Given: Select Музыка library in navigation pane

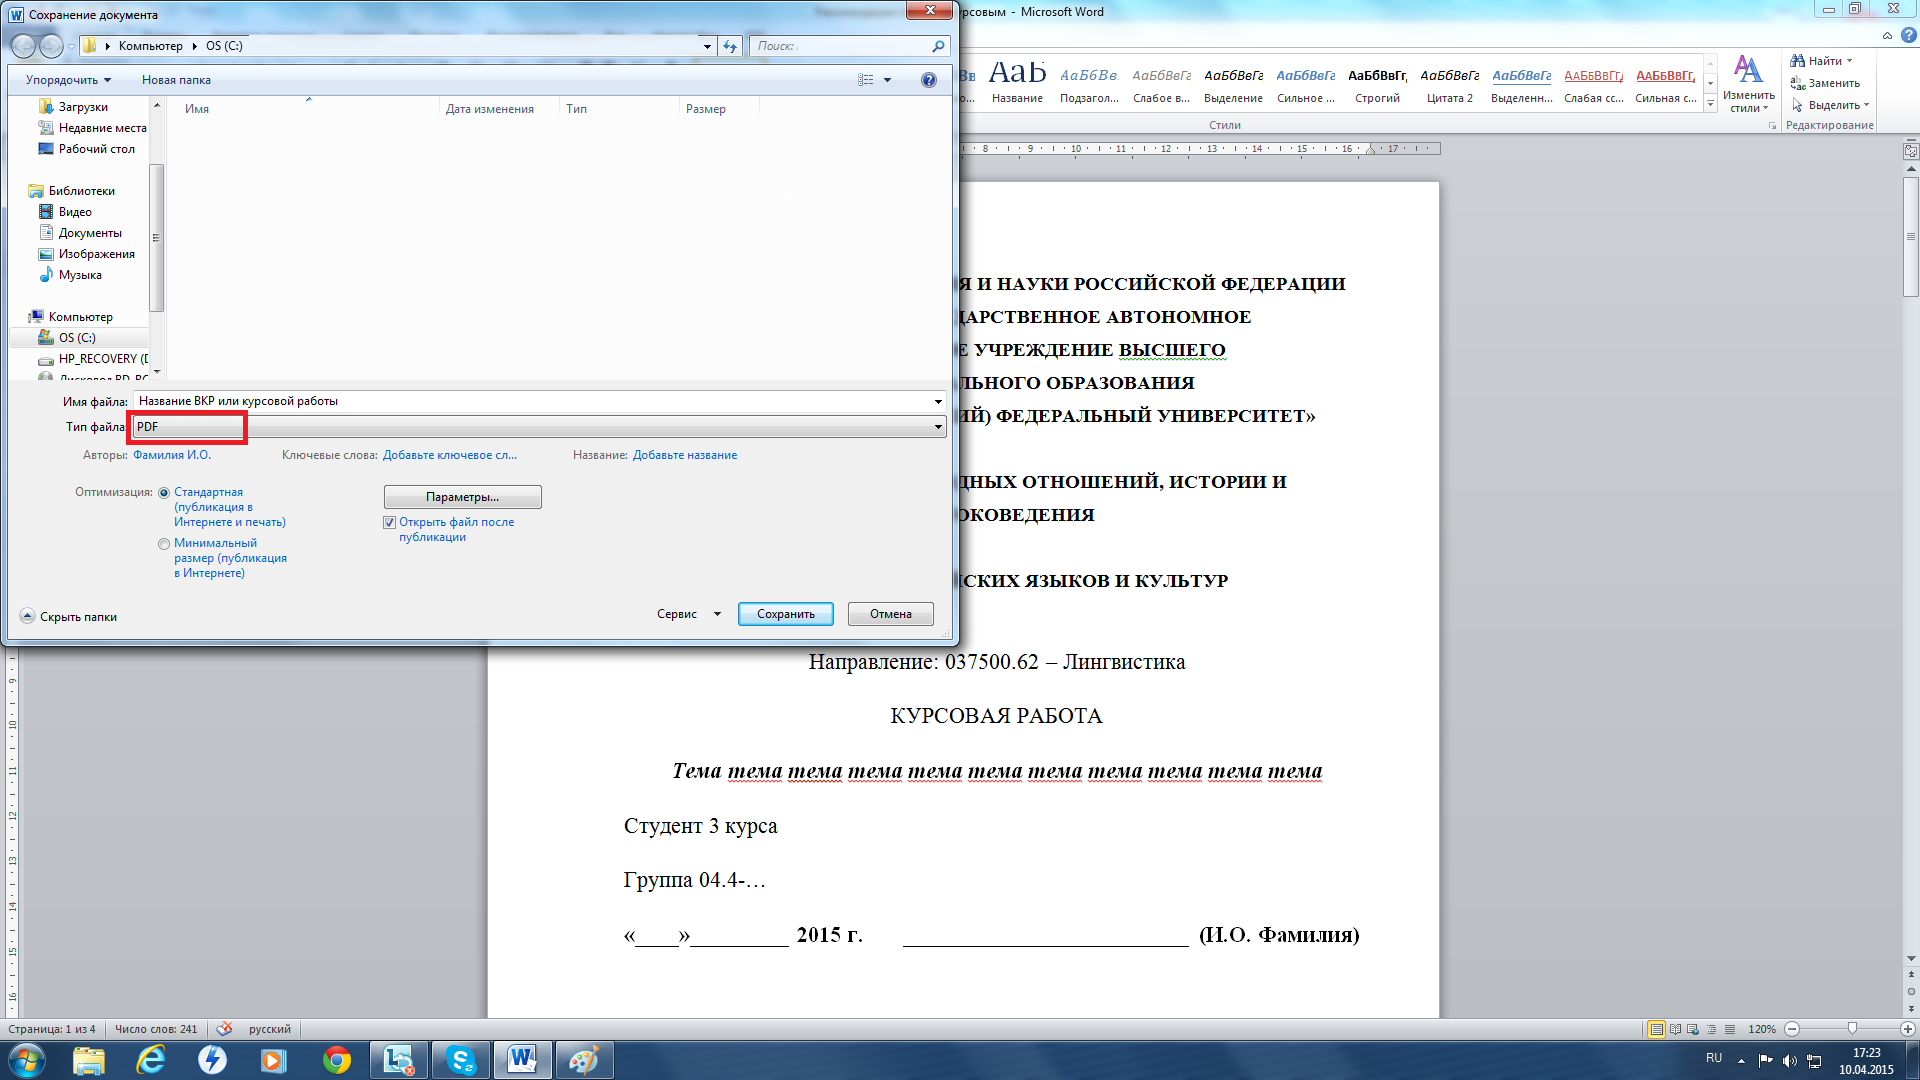Looking at the screenshot, I should point(80,275).
